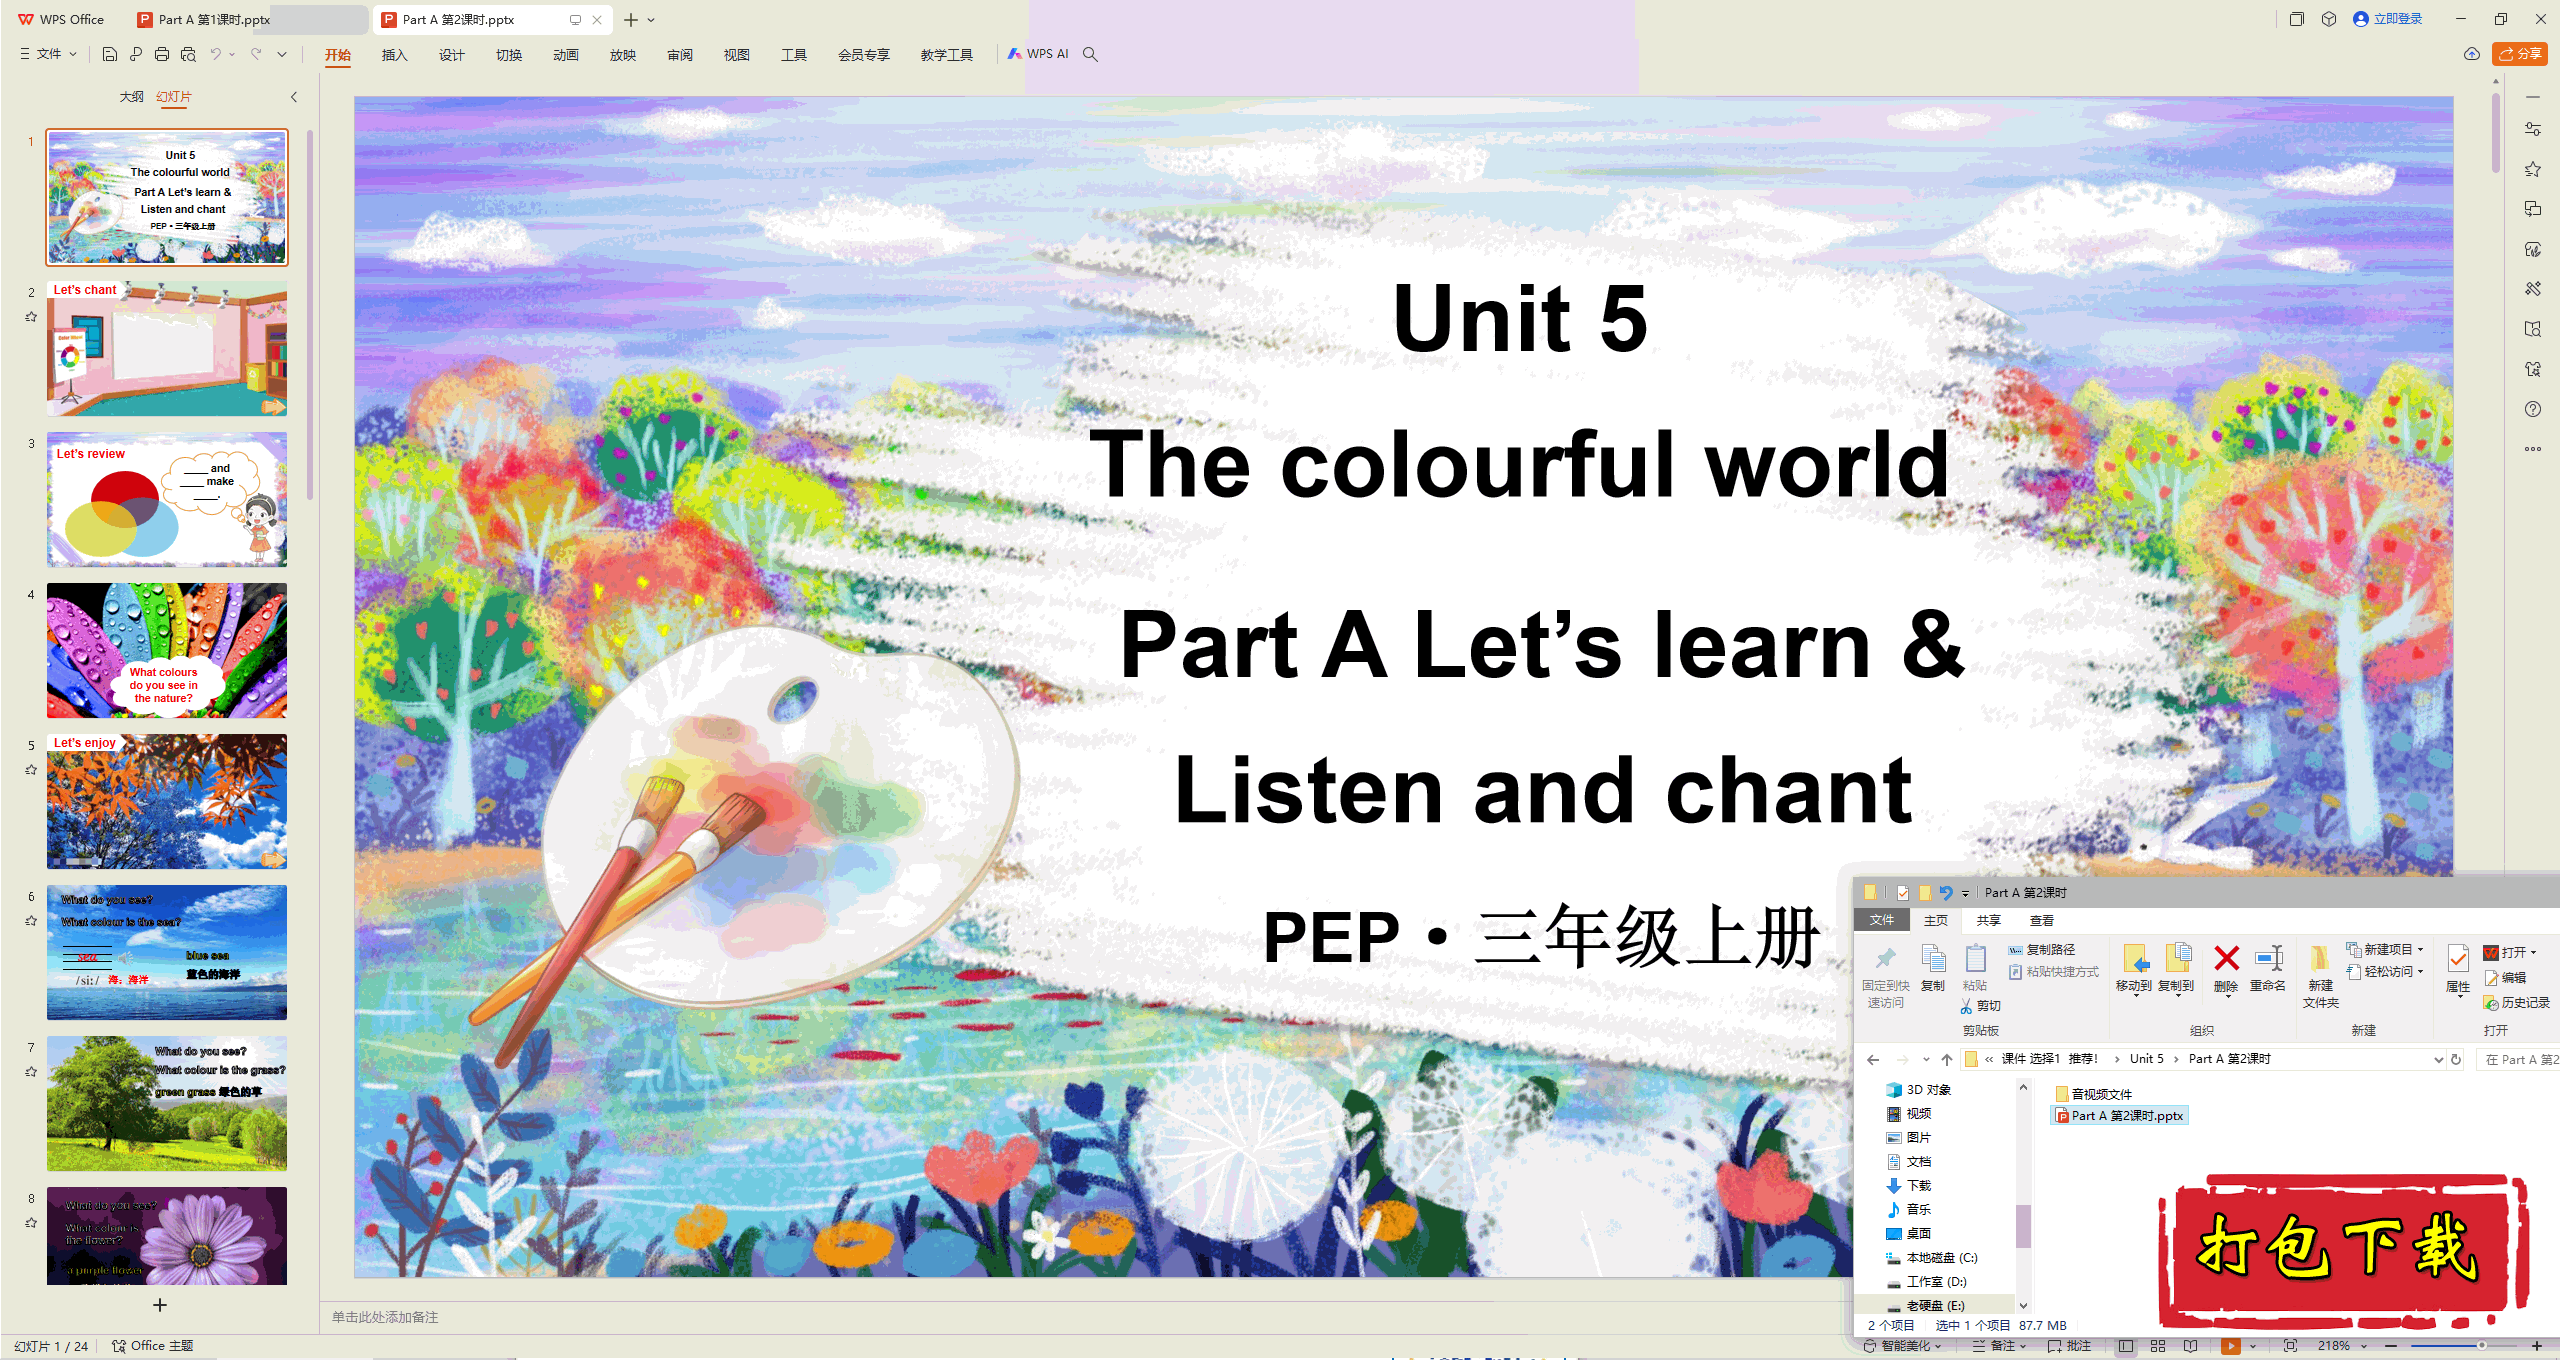Expand 新建项目 dropdown in Explorer
2560x1360 pixels.
tap(2386, 949)
